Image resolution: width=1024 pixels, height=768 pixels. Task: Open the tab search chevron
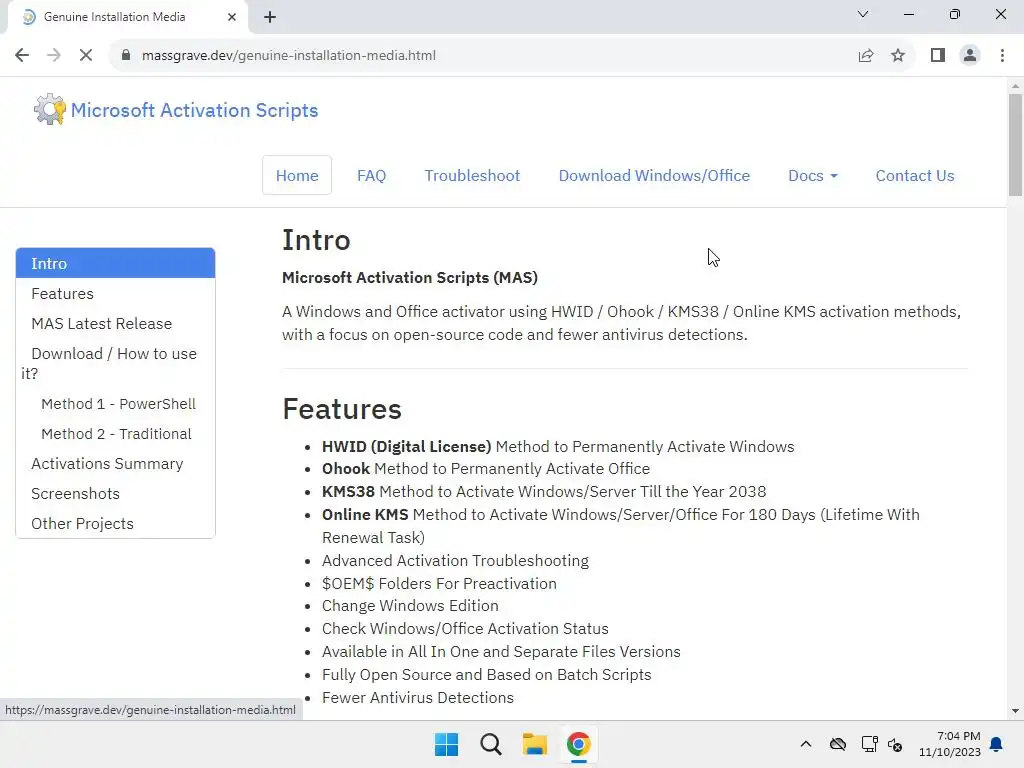[x=863, y=14]
